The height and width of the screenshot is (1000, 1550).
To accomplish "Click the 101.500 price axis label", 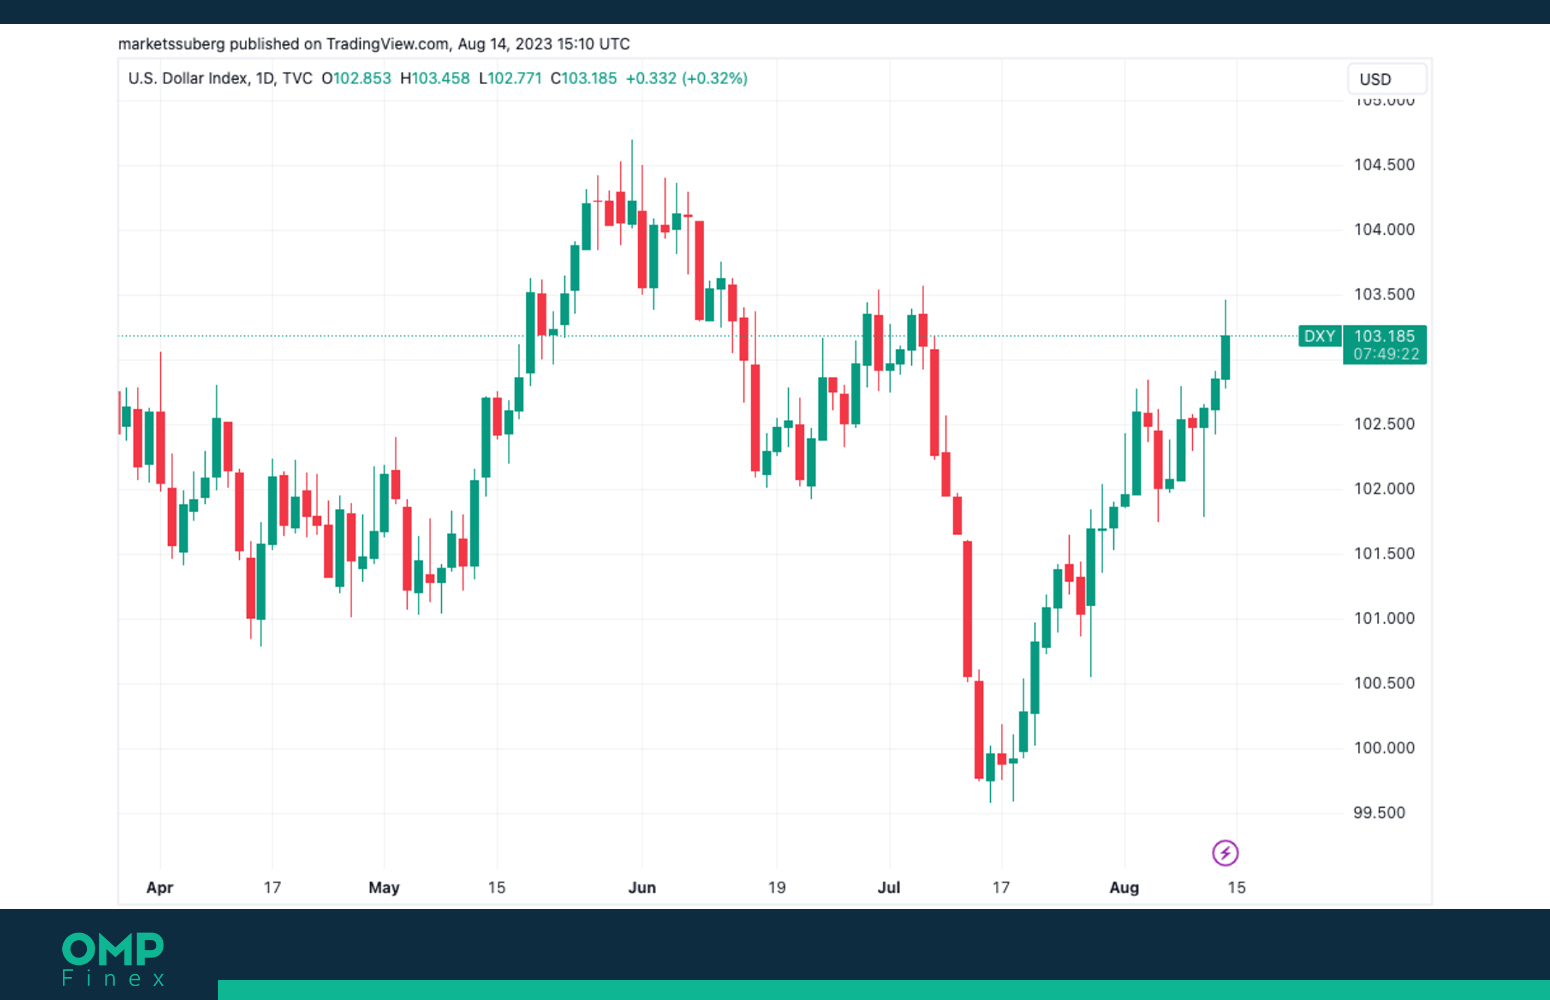I will [1384, 554].
